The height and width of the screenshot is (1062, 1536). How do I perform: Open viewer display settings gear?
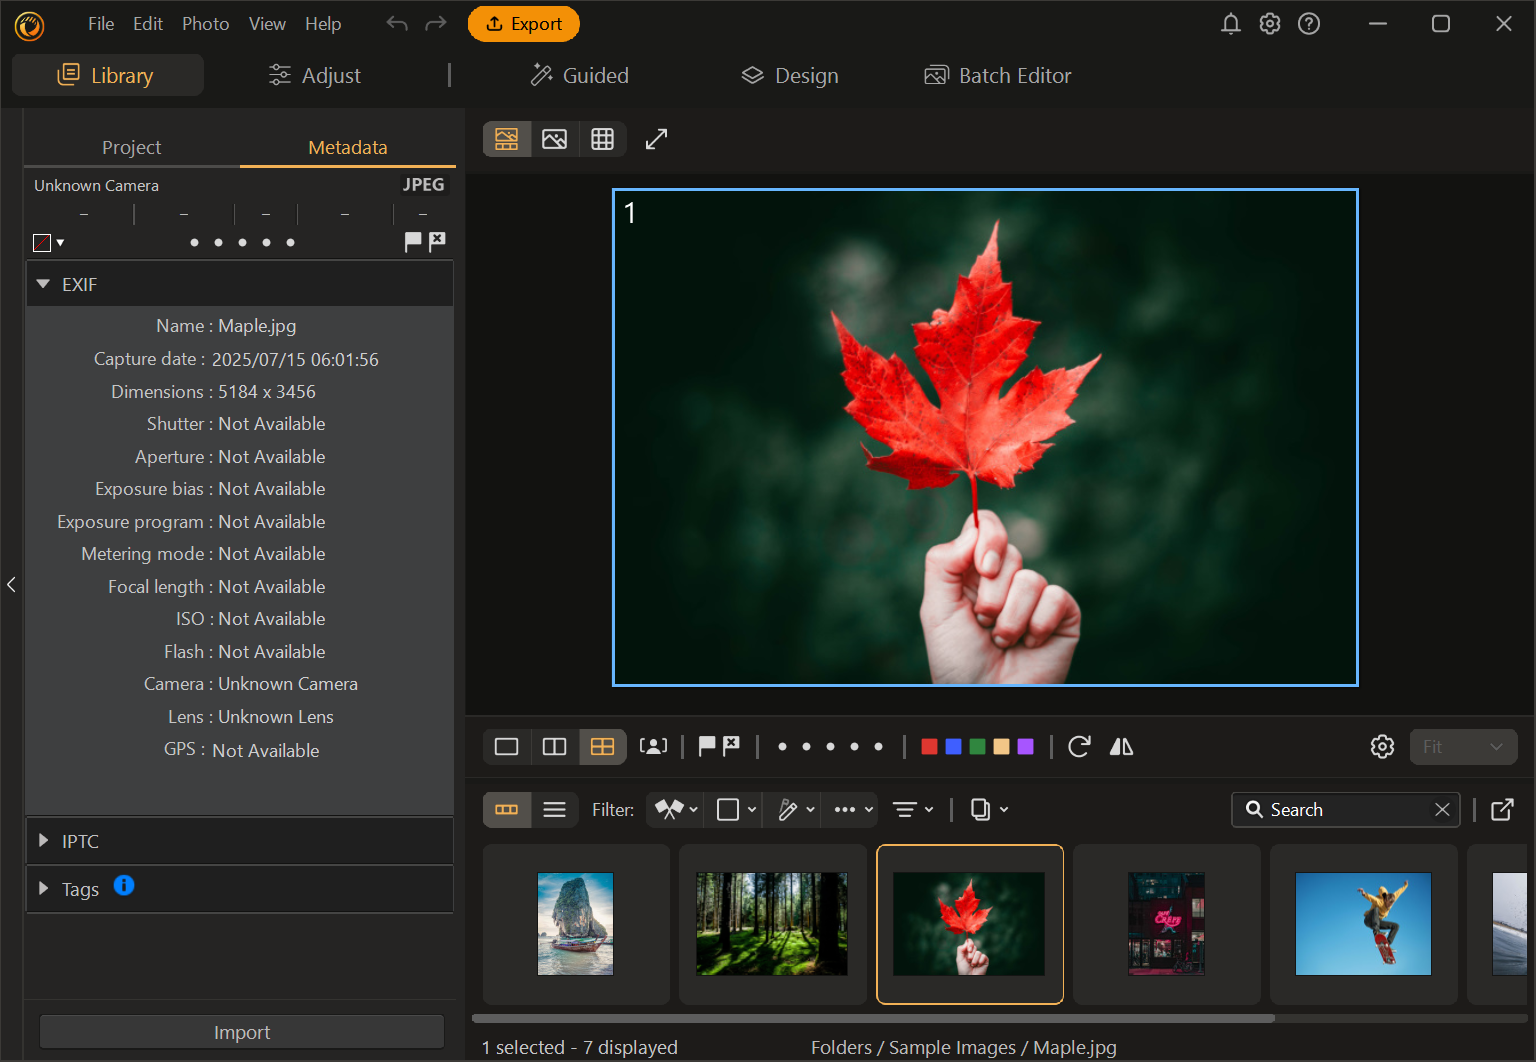click(x=1382, y=747)
